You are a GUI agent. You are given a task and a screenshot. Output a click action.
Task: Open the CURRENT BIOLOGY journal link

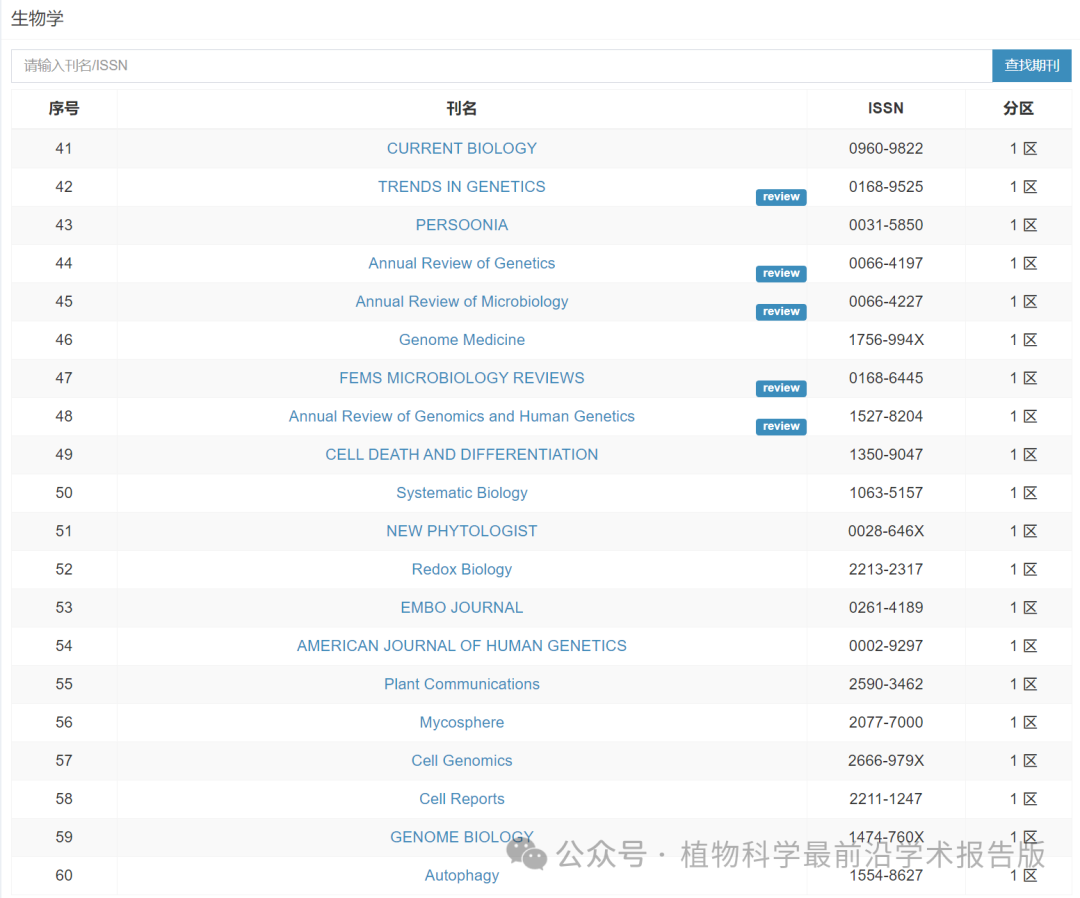pos(461,148)
